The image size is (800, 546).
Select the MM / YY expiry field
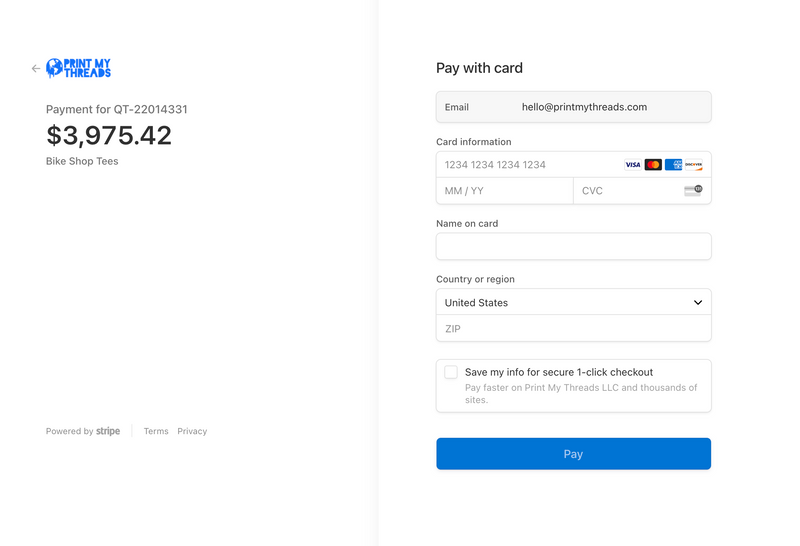[x=504, y=190]
